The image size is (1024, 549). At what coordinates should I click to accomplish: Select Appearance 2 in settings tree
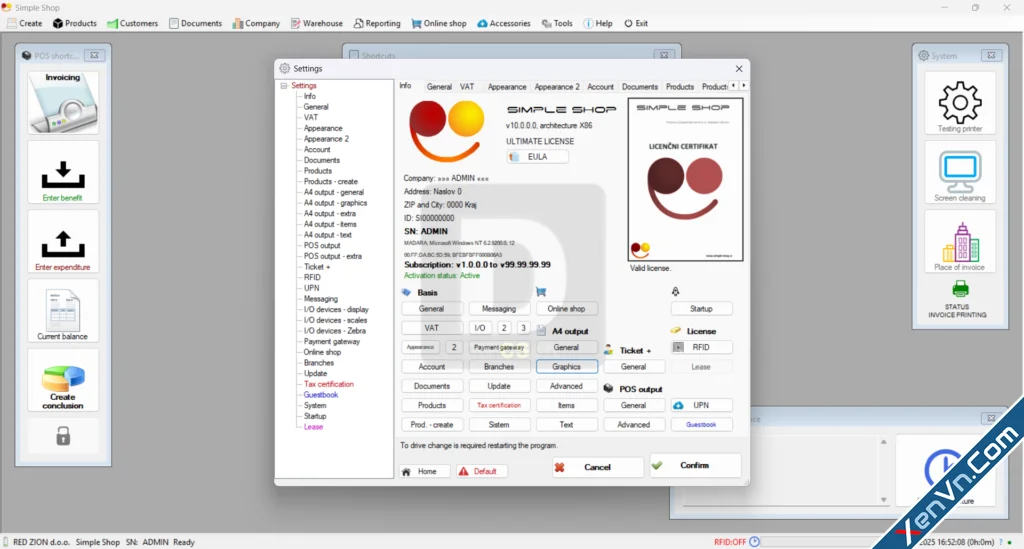coord(326,139)
